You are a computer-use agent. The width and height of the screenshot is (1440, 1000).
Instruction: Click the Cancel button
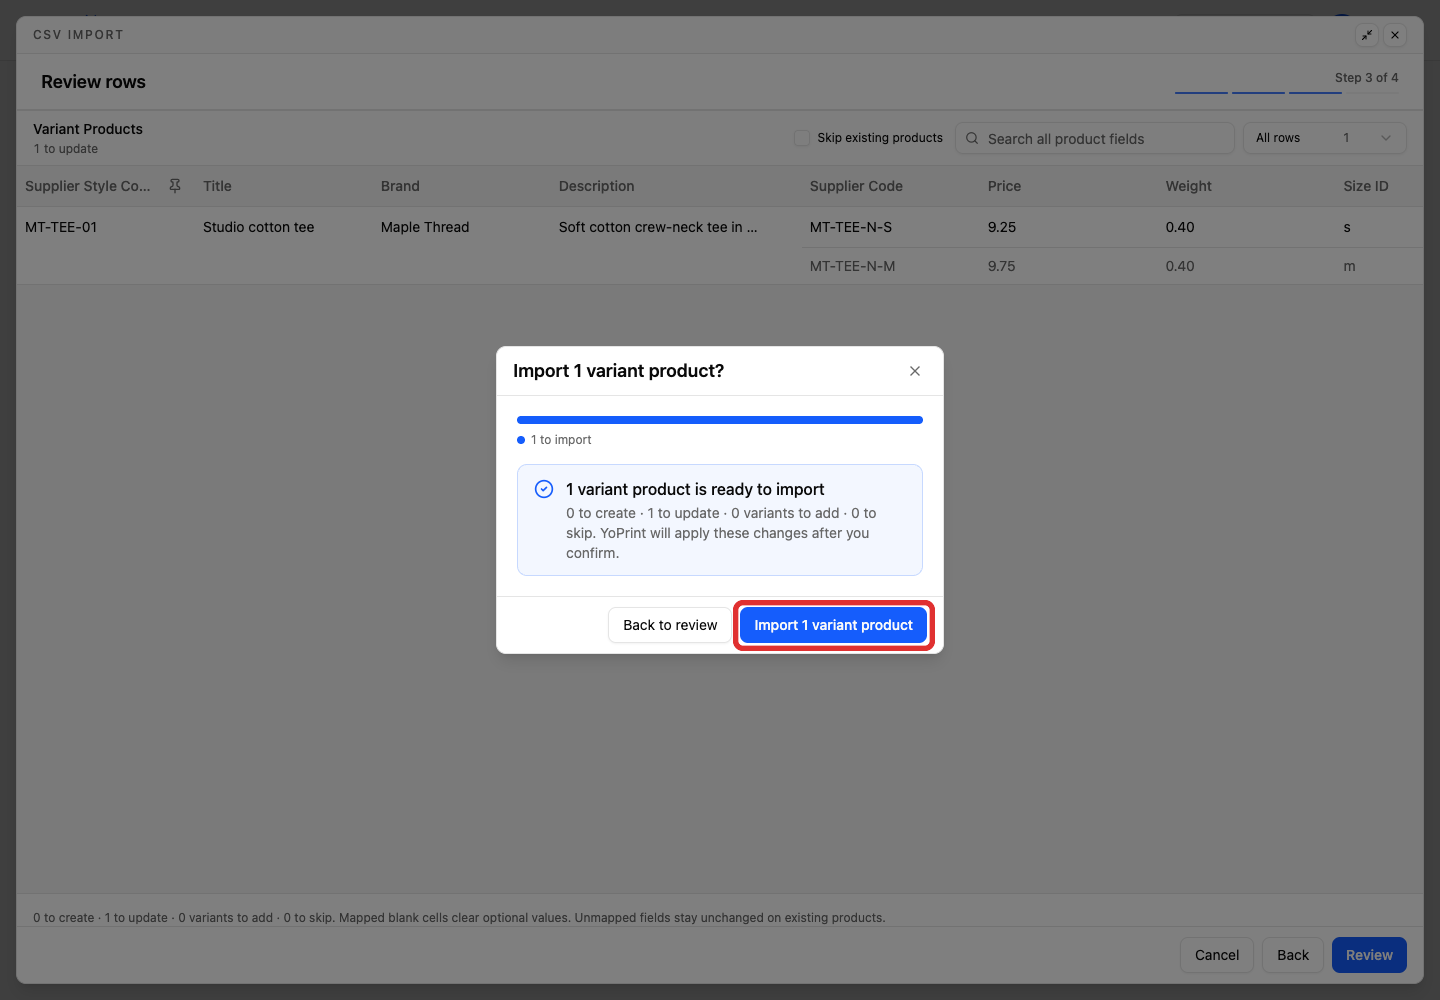(x=1217, y=955)
